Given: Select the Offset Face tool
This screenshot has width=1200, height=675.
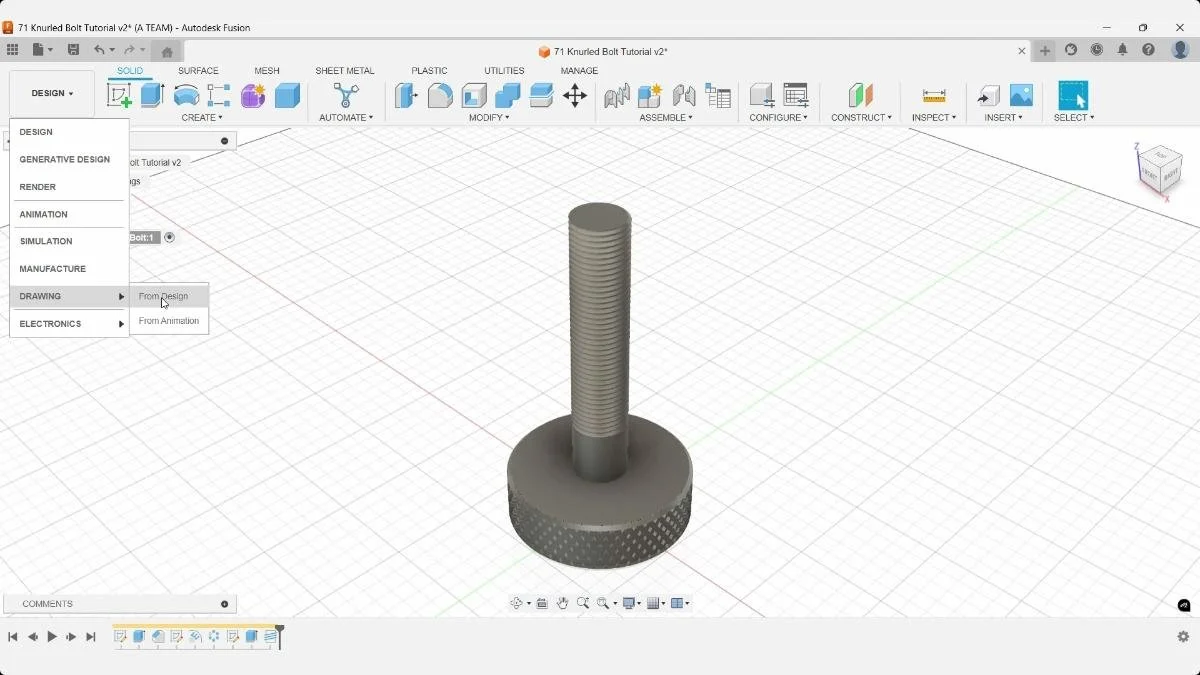Looking at the screenshot, I should point(541,96).
